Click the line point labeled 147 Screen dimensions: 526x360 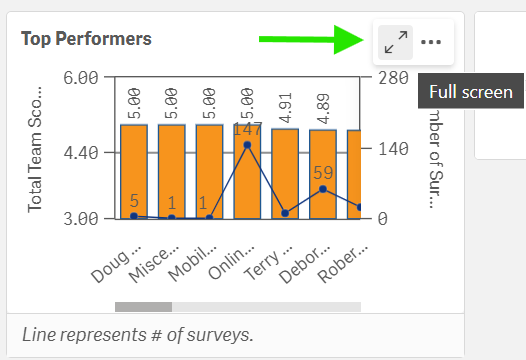[x=247, y=145]
